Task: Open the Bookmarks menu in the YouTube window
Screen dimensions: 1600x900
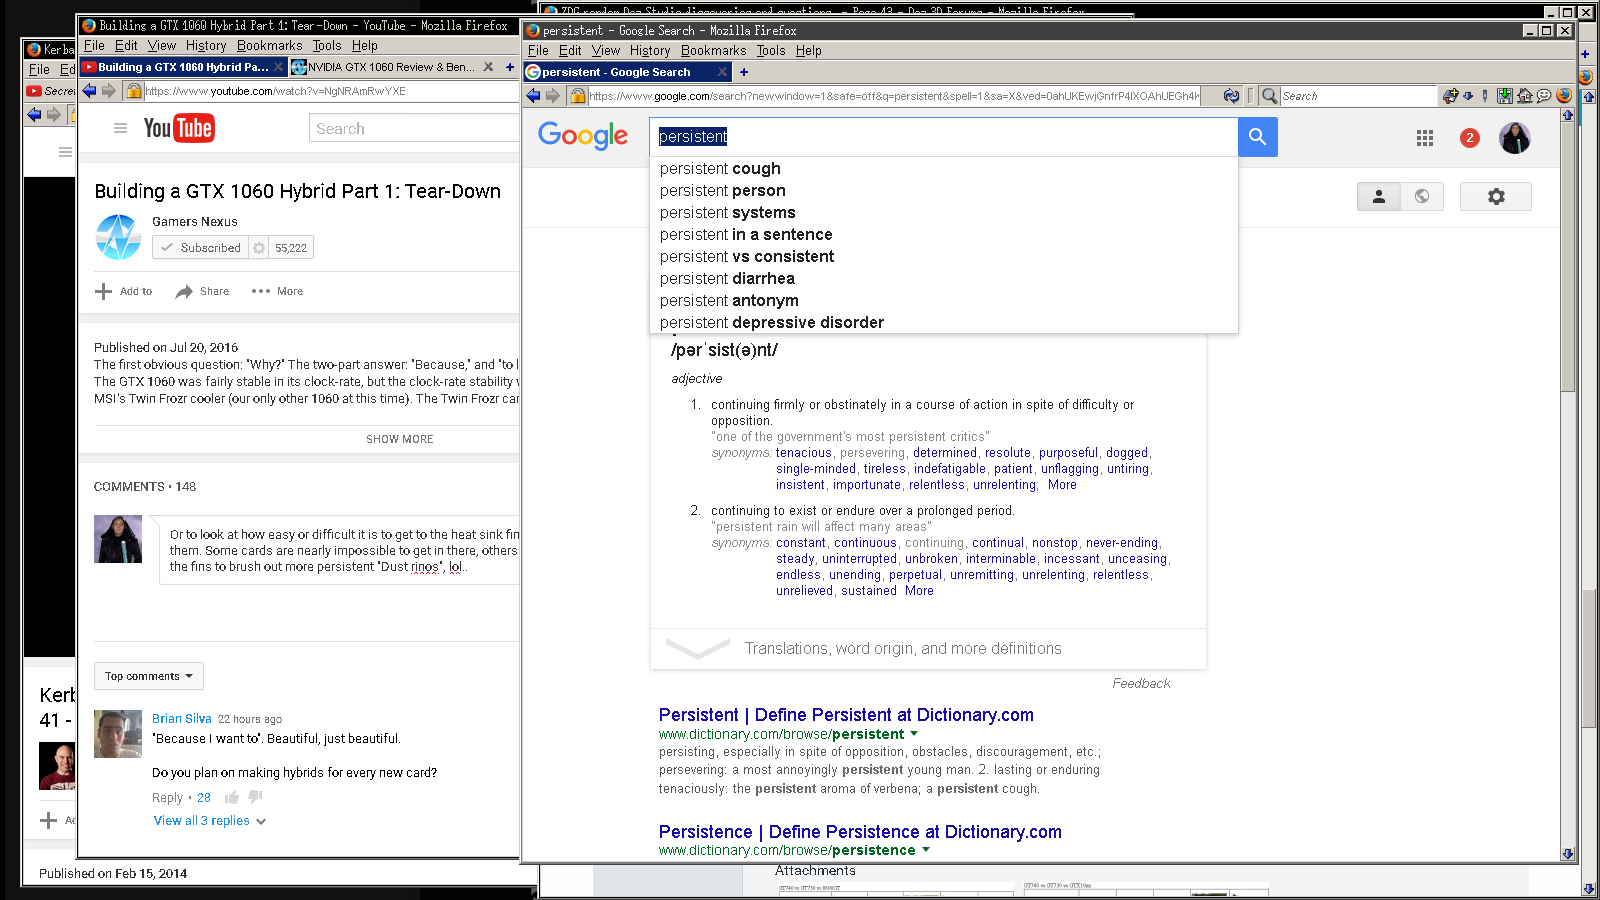Action: click(269, 45)
